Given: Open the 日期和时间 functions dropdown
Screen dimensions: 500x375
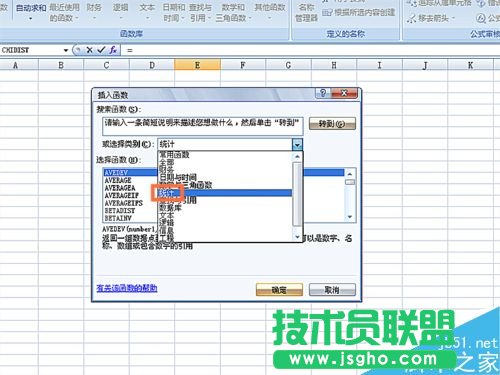Looking at the screenshot, I should [x=174, y=12].
